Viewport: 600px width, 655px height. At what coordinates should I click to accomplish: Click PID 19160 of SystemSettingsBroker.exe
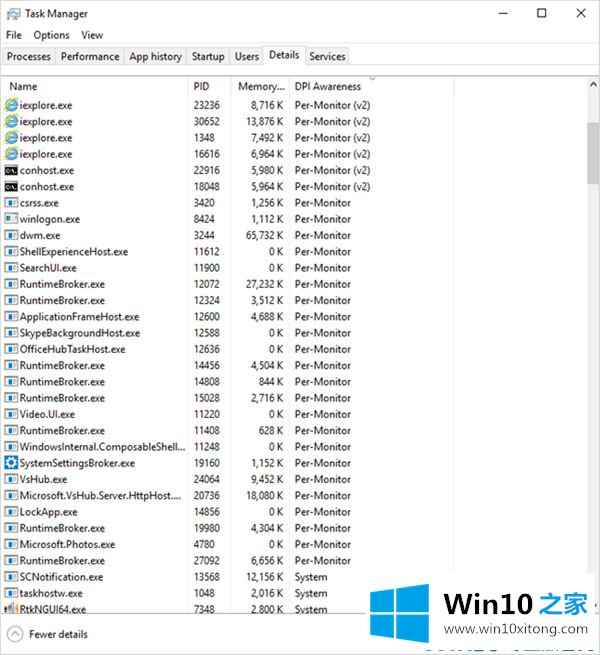pyautogui.click(x=206, y=463)
